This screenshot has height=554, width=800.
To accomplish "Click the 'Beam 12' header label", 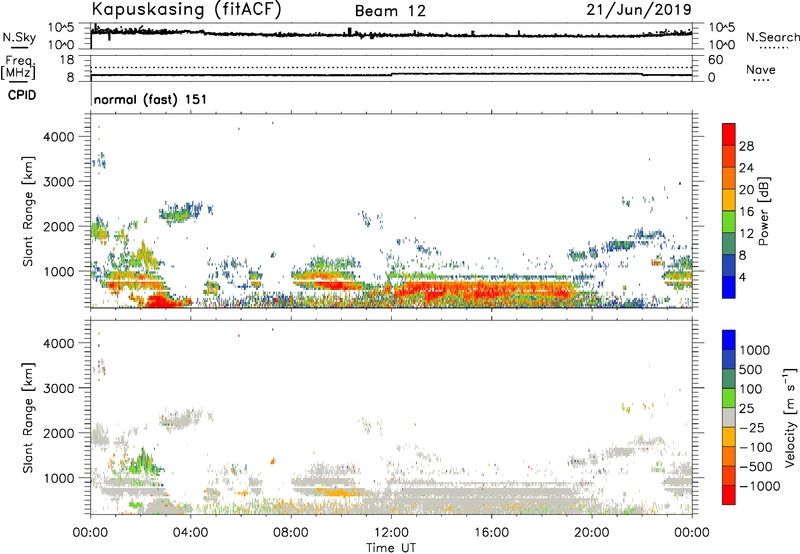I will (x=390, y=11).
